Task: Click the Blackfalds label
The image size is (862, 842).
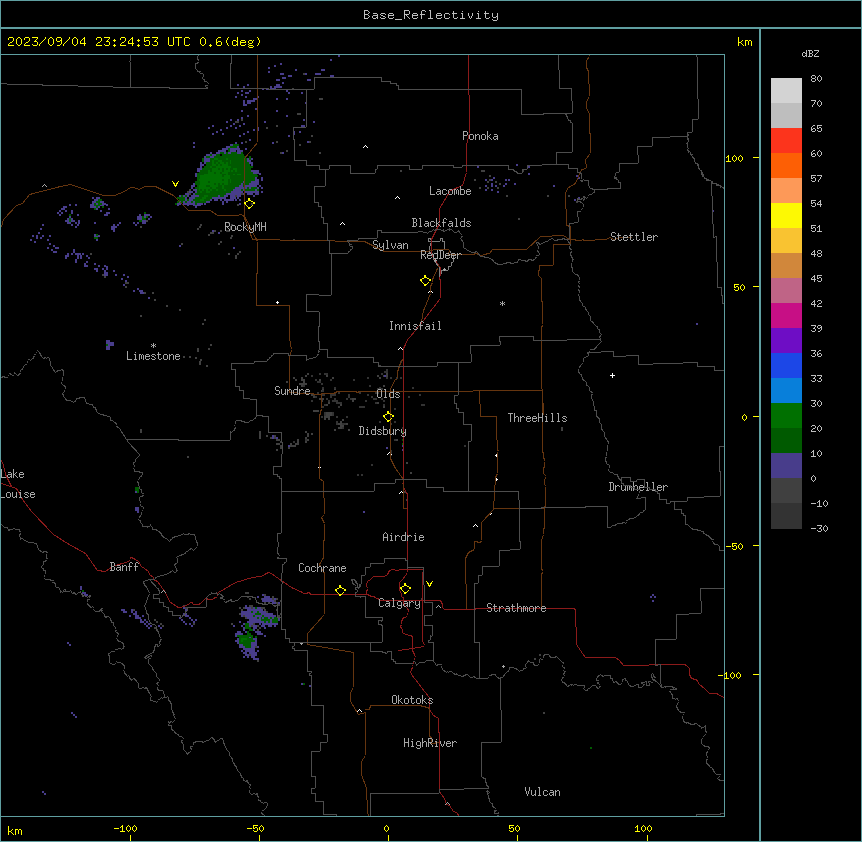Action: tap(441, 223)
